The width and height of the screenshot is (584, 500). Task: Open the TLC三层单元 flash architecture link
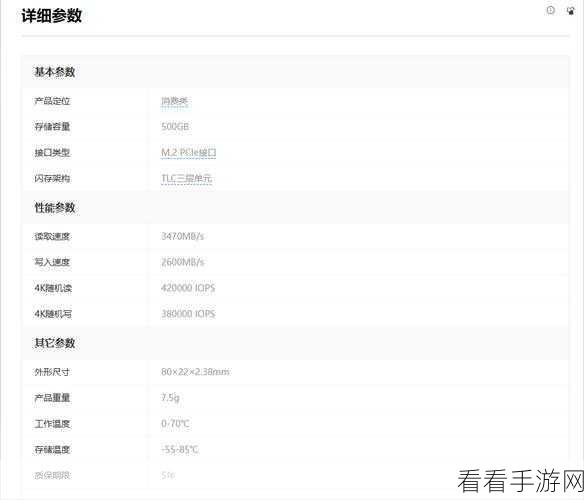[187, 178]
